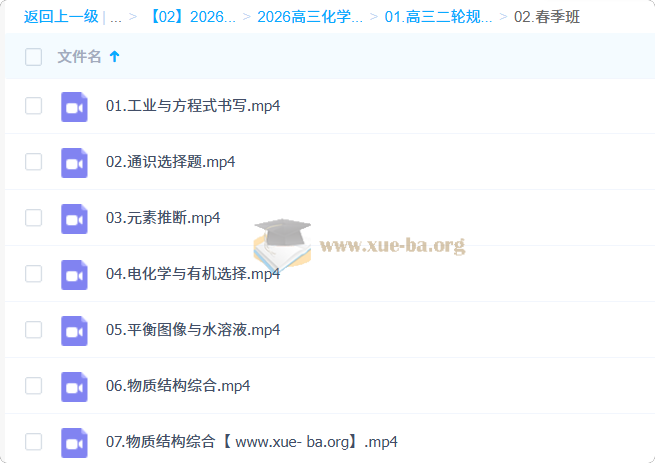Open the file 05.平衡图像与水溶液.mp4
The width and height of the screenshot is (655, 463).
click(193, 330)
